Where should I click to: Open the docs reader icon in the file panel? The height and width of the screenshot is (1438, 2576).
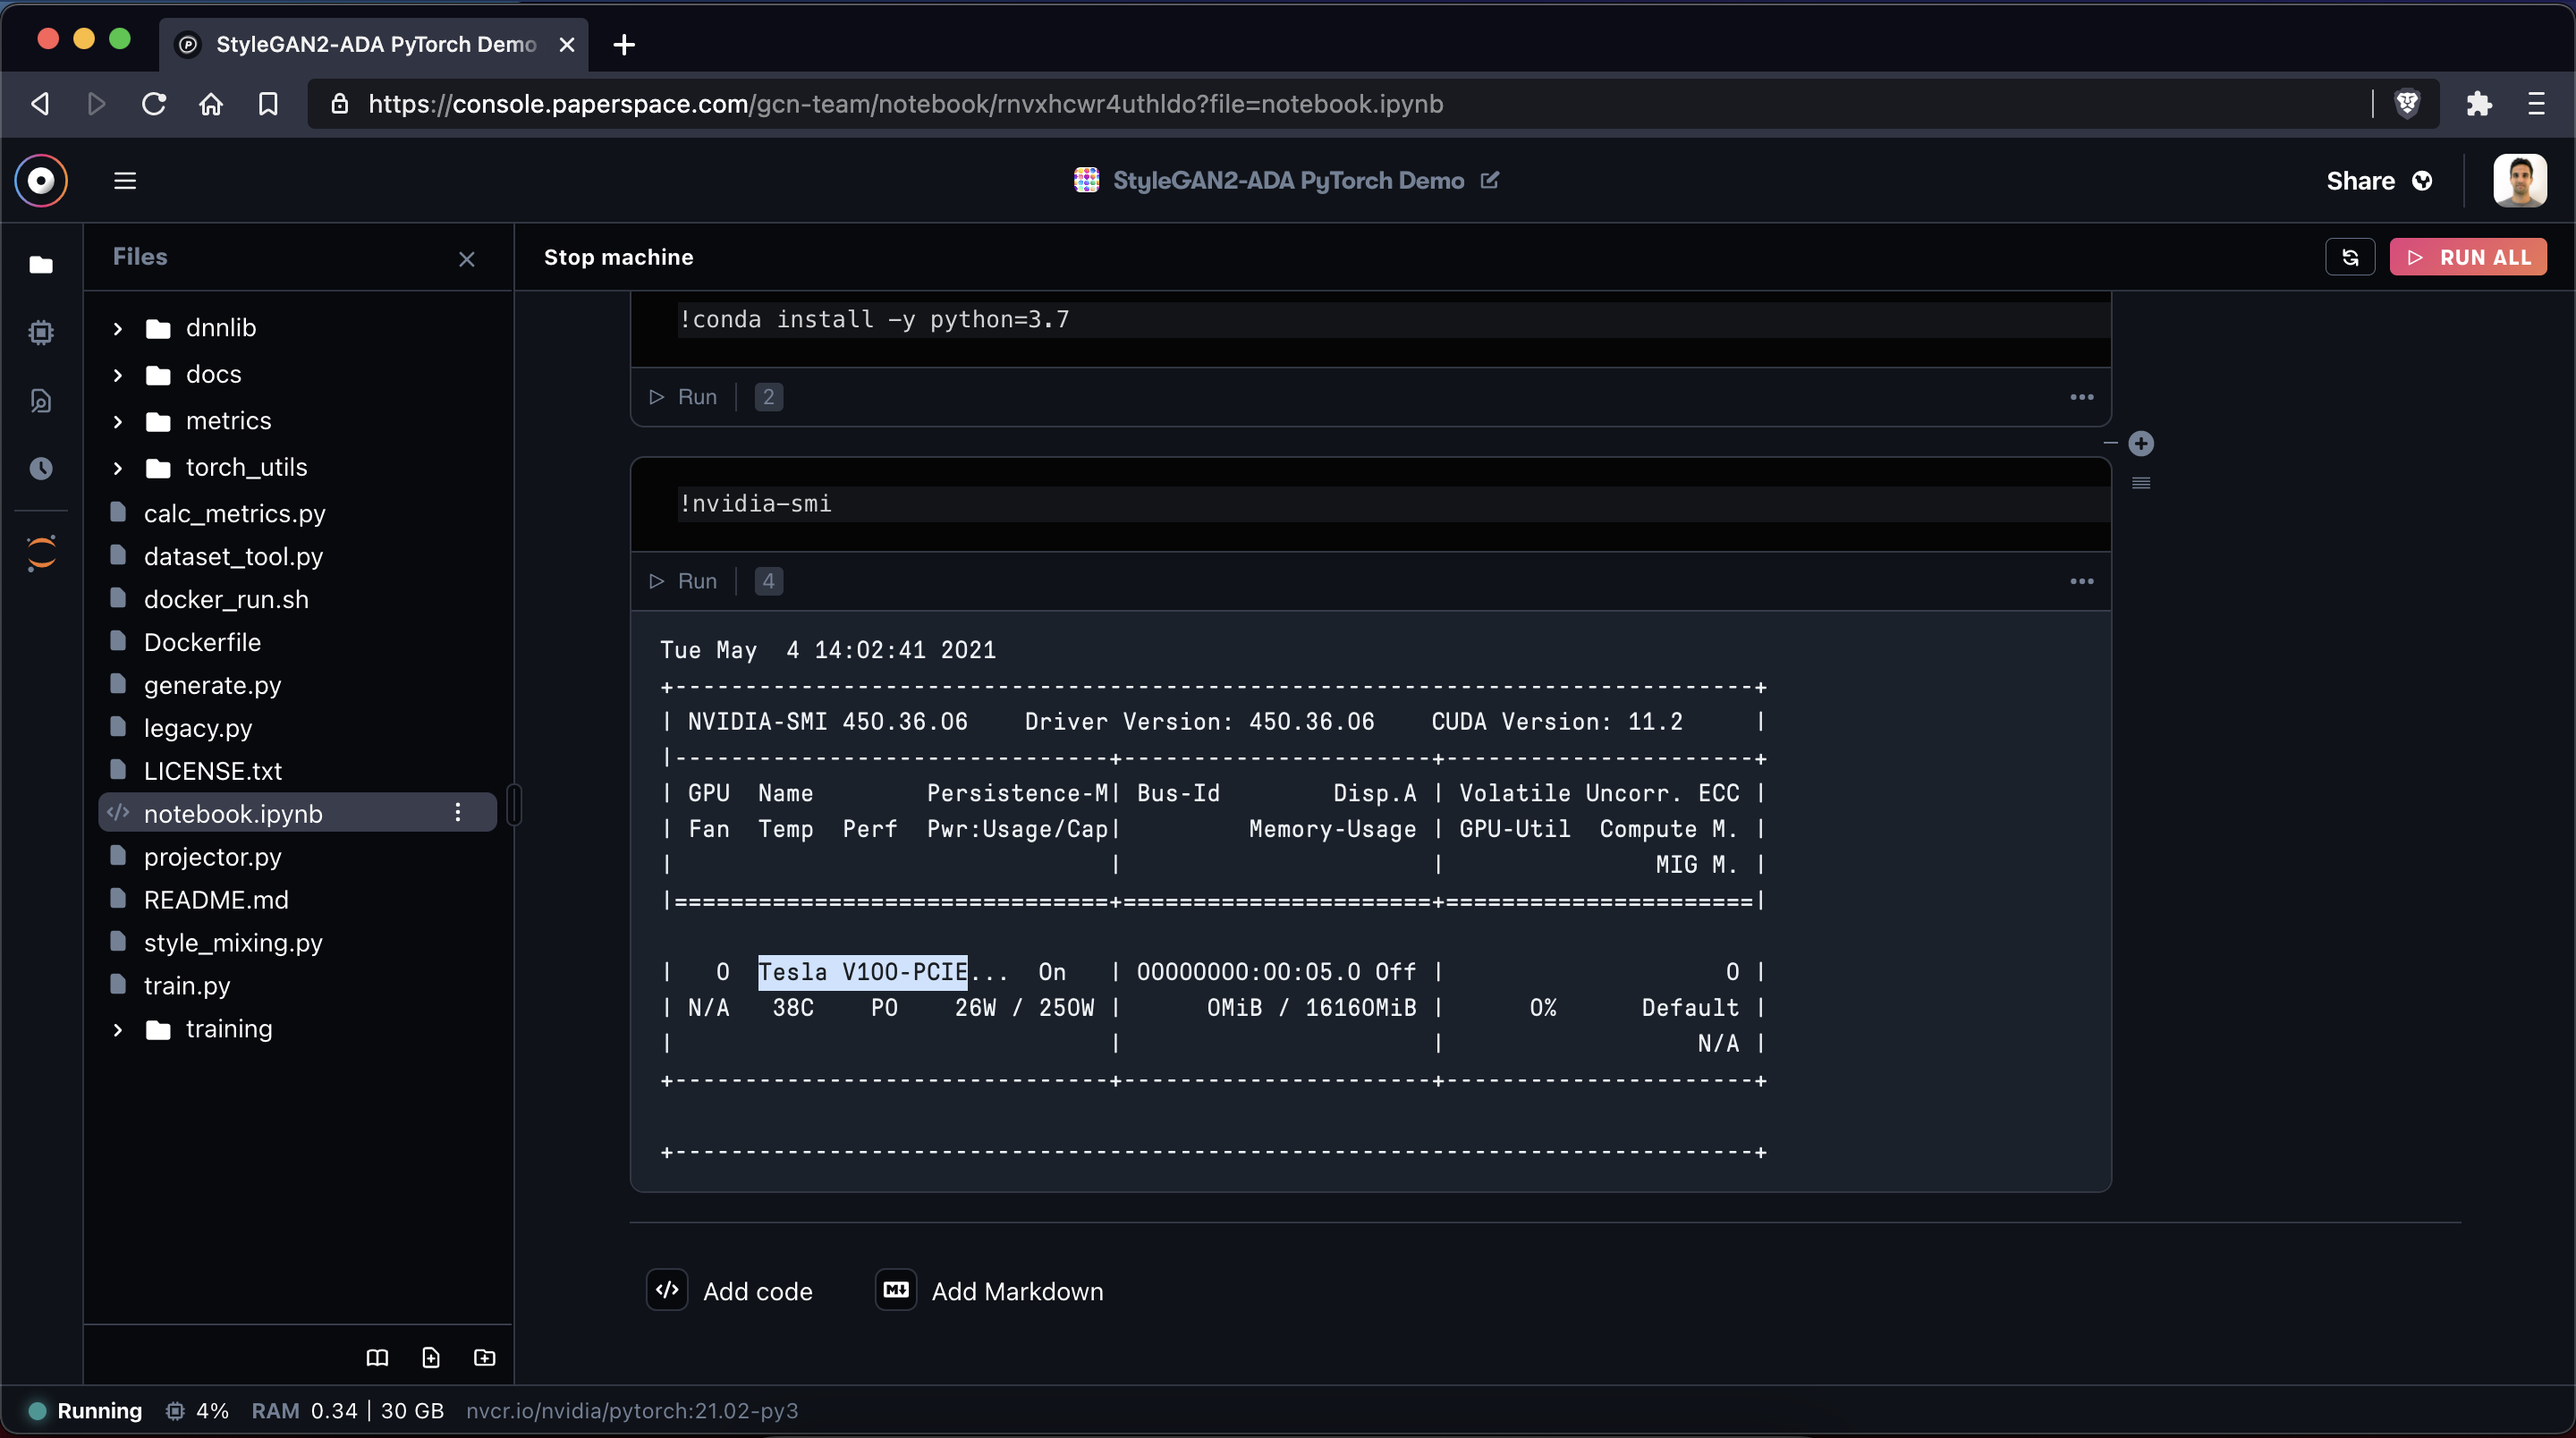[377, 1357]
